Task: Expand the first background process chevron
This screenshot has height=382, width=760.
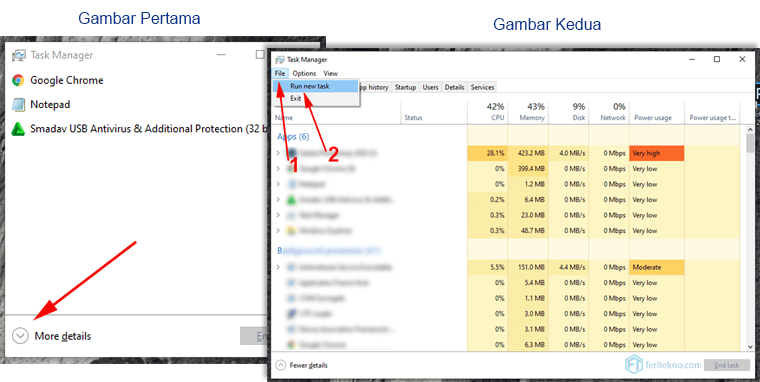Action: (278, 267)
